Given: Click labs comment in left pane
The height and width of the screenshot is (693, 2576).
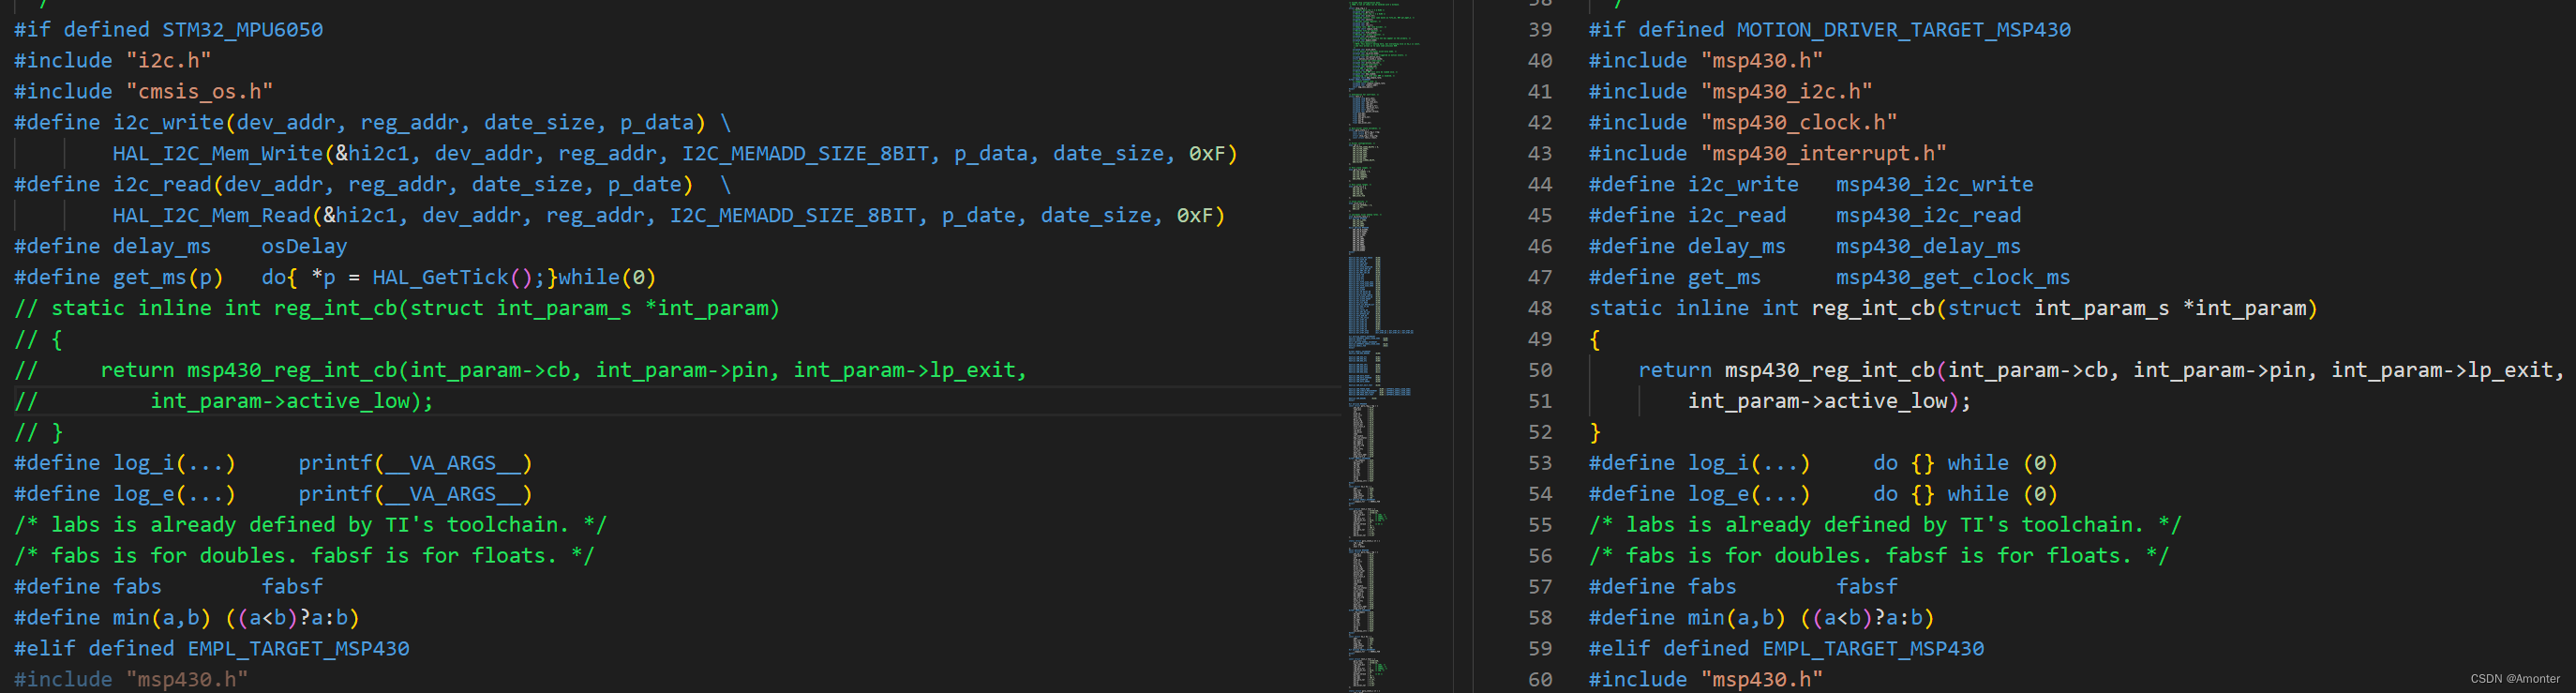Looking at the screenshot, I should (310, 526).
